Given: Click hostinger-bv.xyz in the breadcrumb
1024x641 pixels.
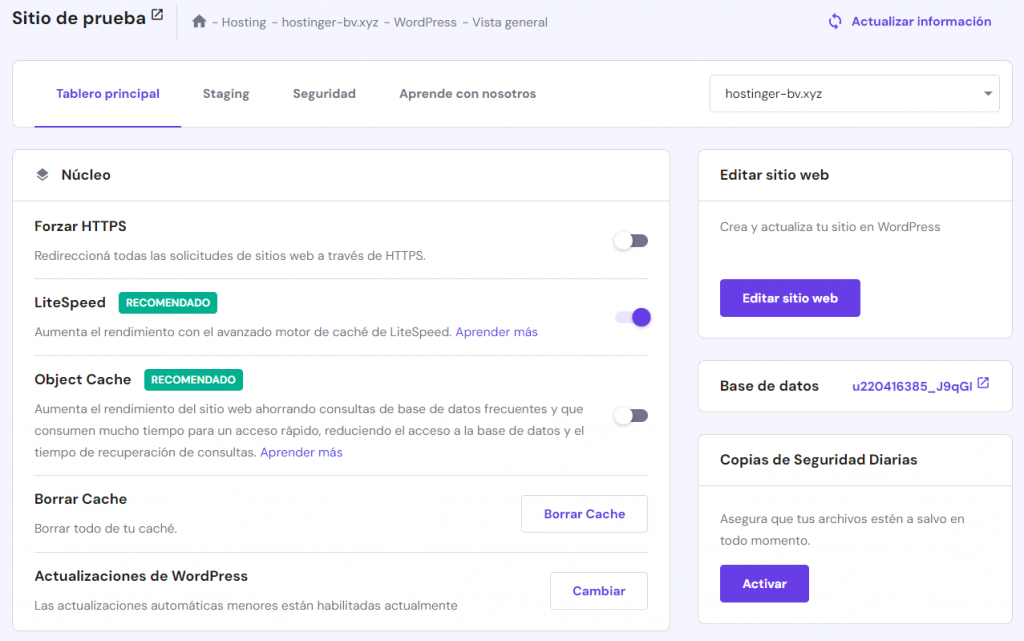Looking at the screenshot, I should pos(330,22).
